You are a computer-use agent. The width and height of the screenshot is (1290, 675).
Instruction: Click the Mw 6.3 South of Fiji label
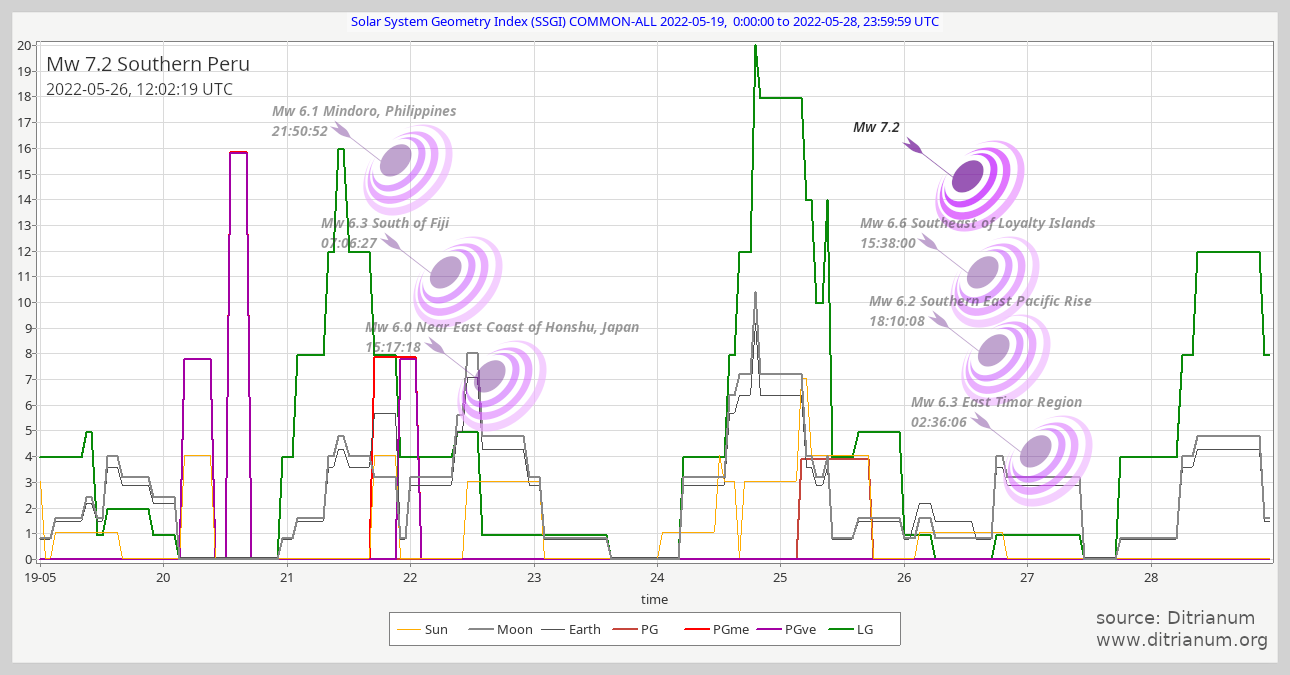(x=385, y=223)
